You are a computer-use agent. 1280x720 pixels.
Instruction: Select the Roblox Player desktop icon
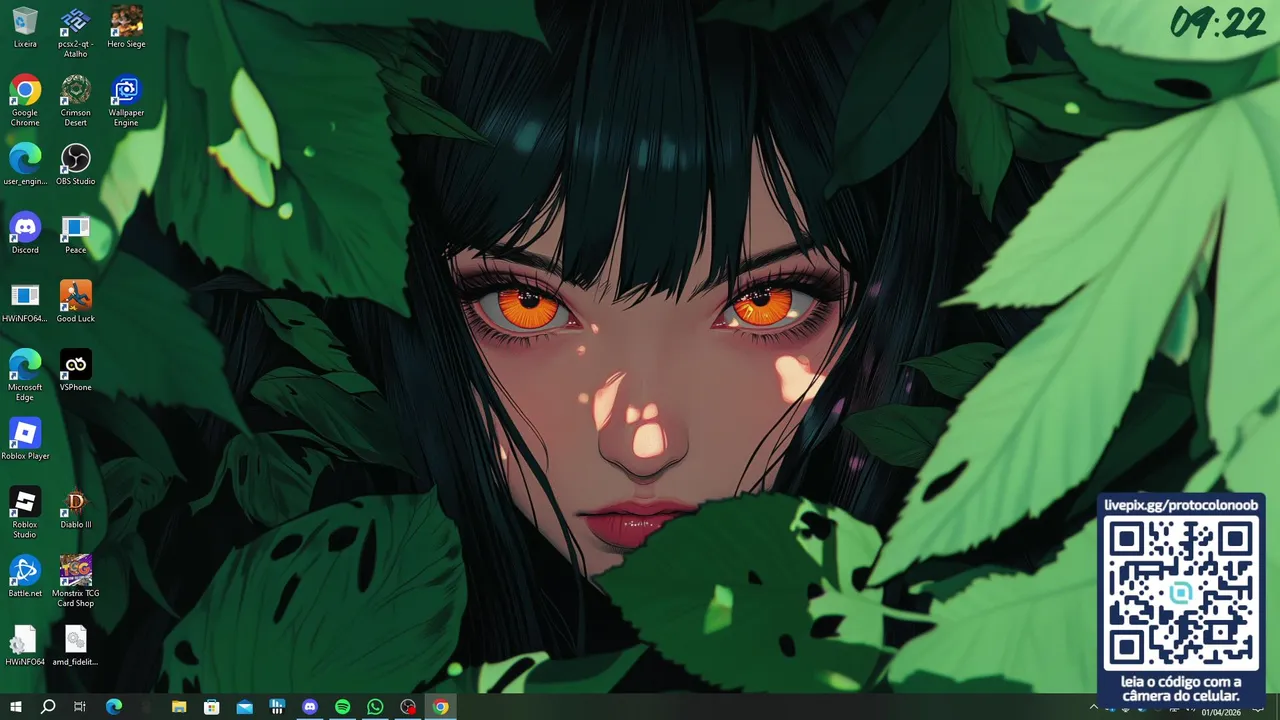[x=25, y=439]
